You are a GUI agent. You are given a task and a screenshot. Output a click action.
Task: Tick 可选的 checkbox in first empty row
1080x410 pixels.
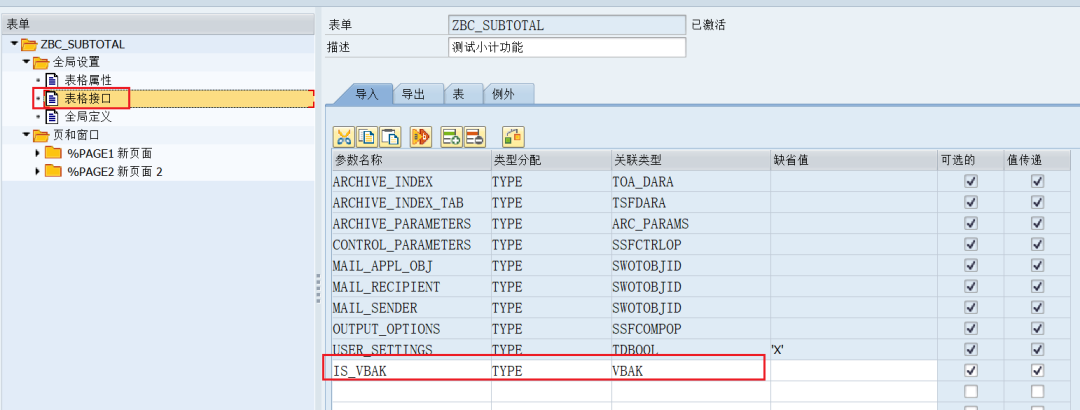coord(970,391)
